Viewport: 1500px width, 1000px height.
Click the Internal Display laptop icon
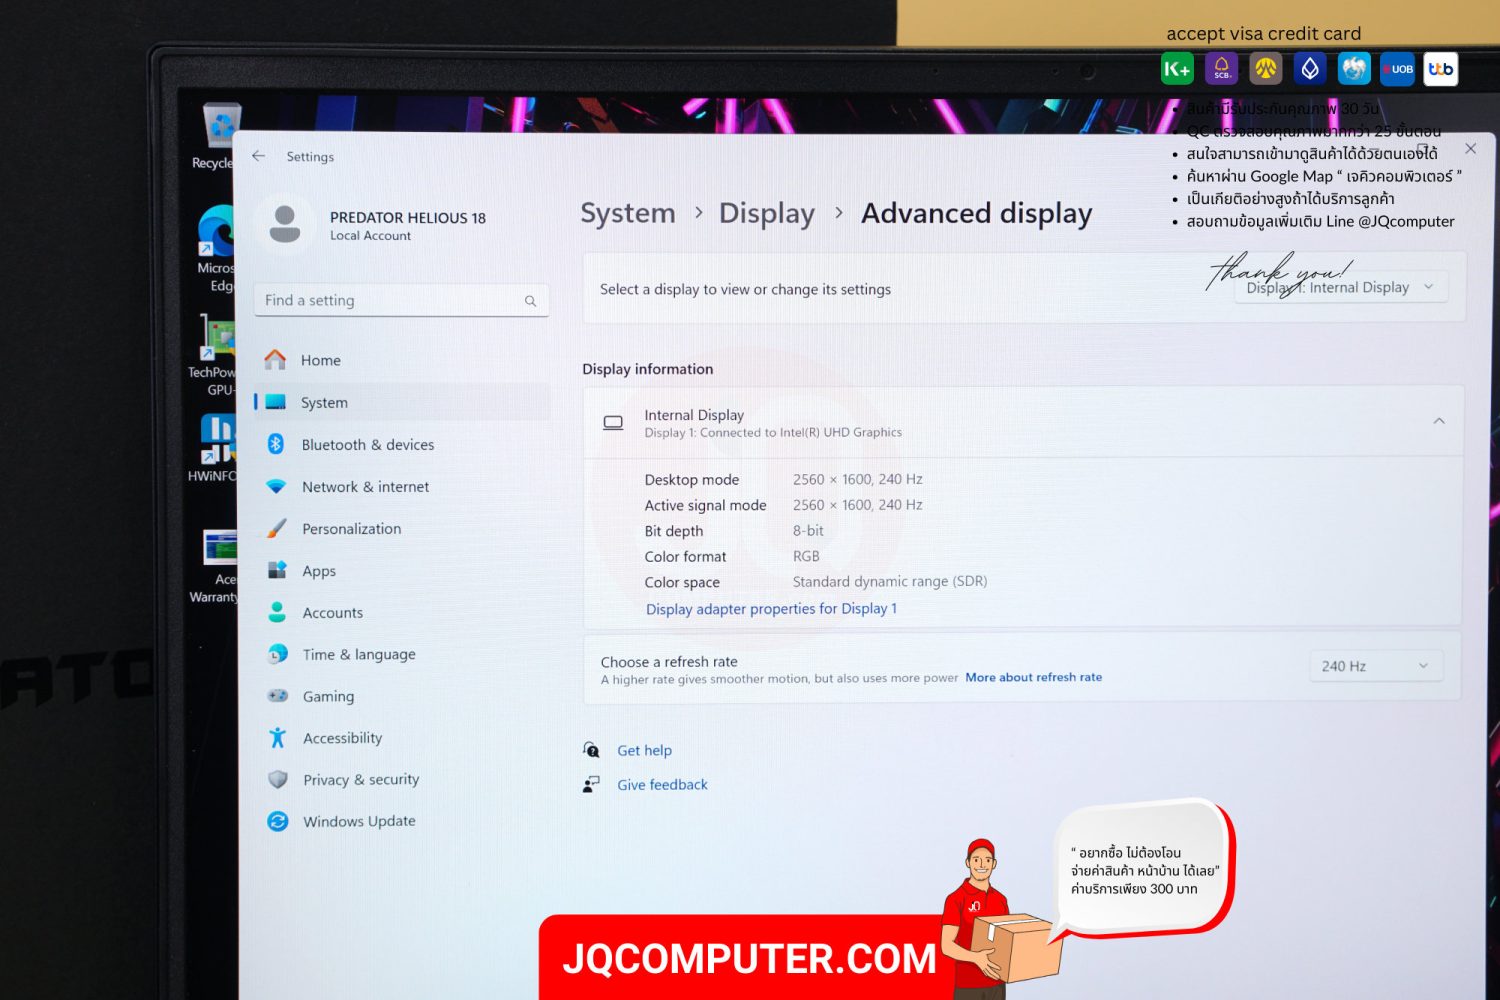point(613,423)
